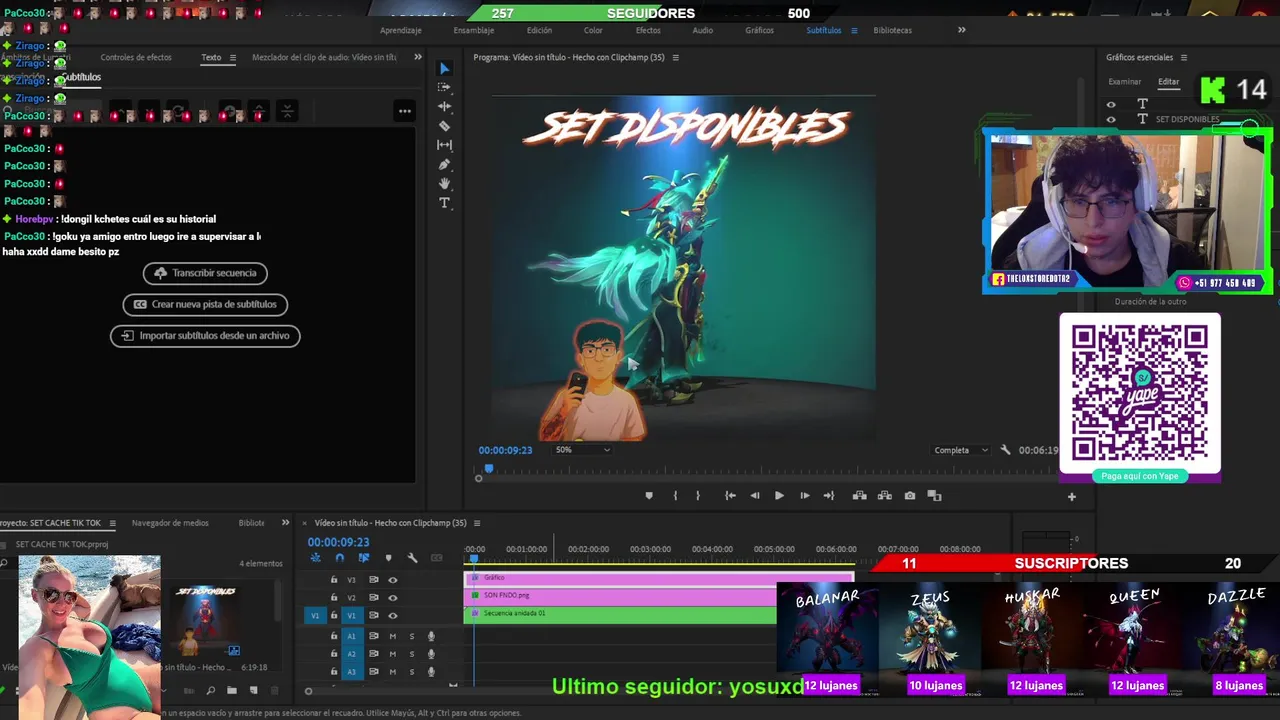Open Navegador de medios tab

coord(170,523)
